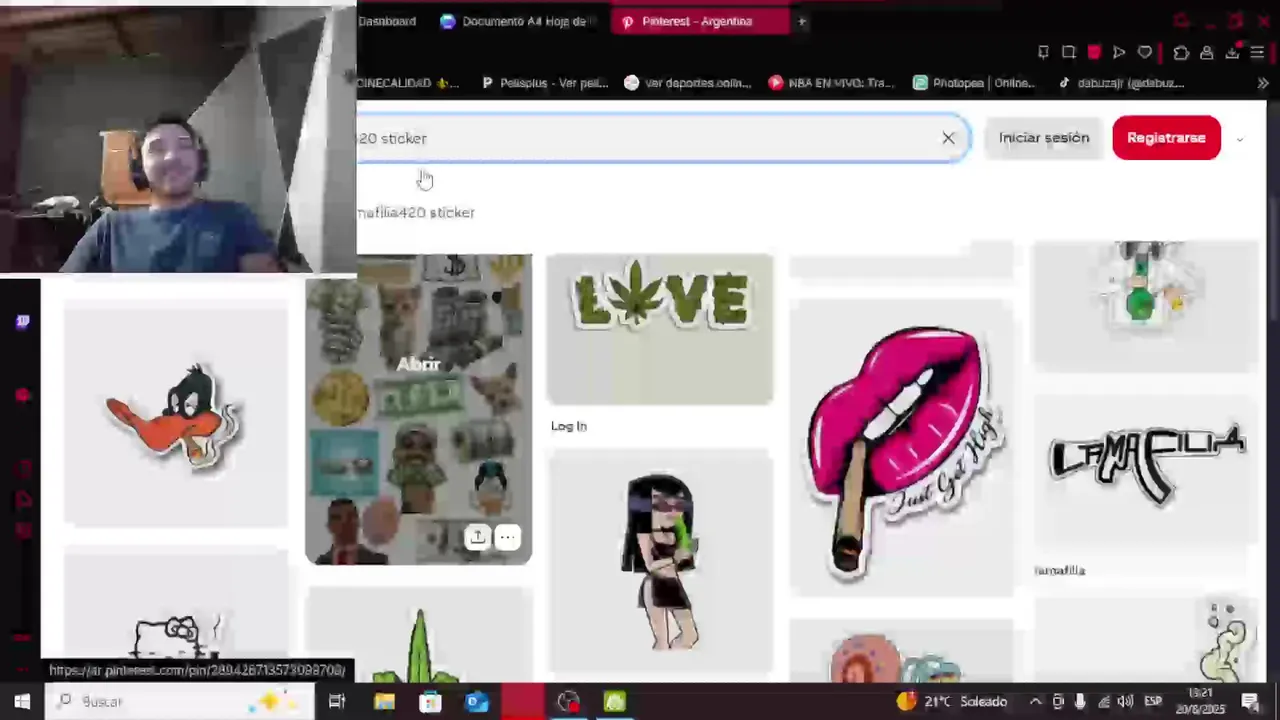This screenshot has height=720, width=1280.
Task: Open the volume icon in system tray
Action: [x=1126, y=701]
